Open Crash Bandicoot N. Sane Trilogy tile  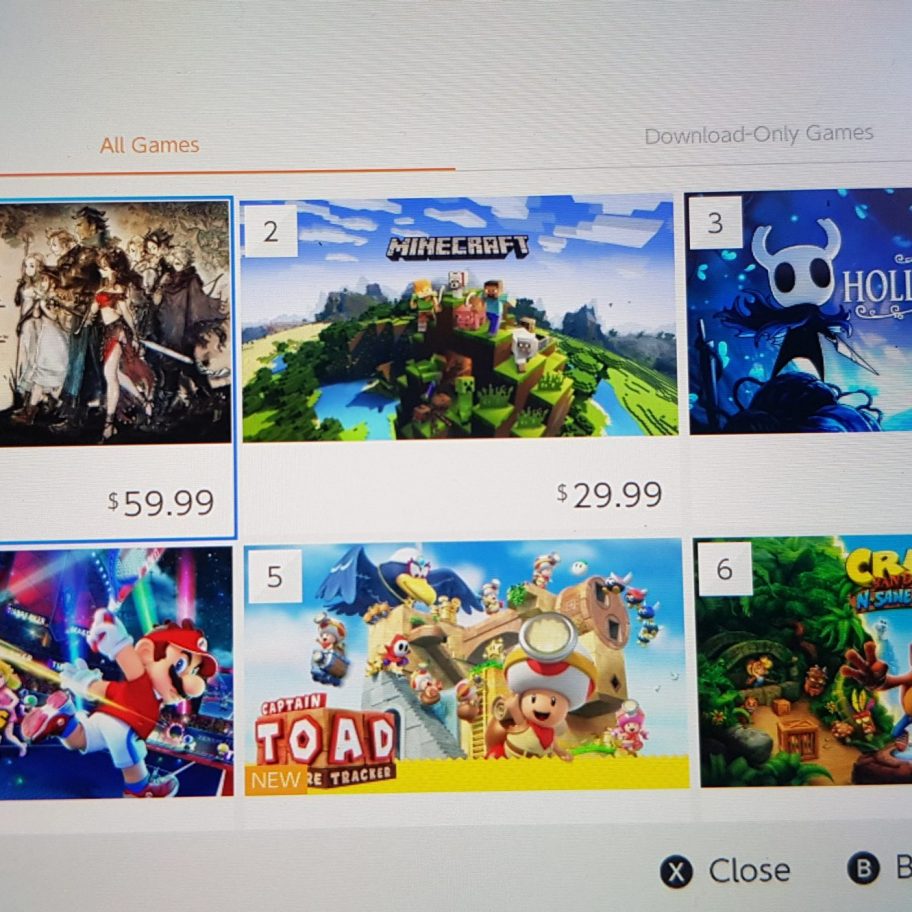coord(804,662)
